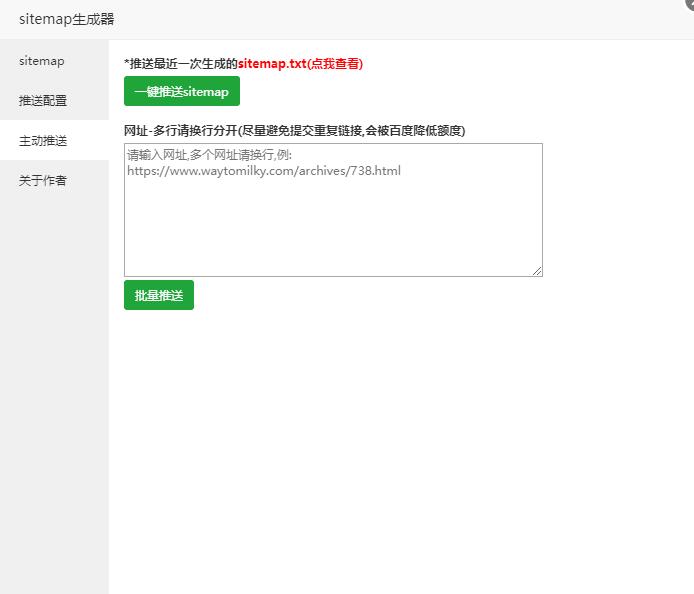Click the textarea resize grip handle
694x594 pixels.
pos(537,271)
